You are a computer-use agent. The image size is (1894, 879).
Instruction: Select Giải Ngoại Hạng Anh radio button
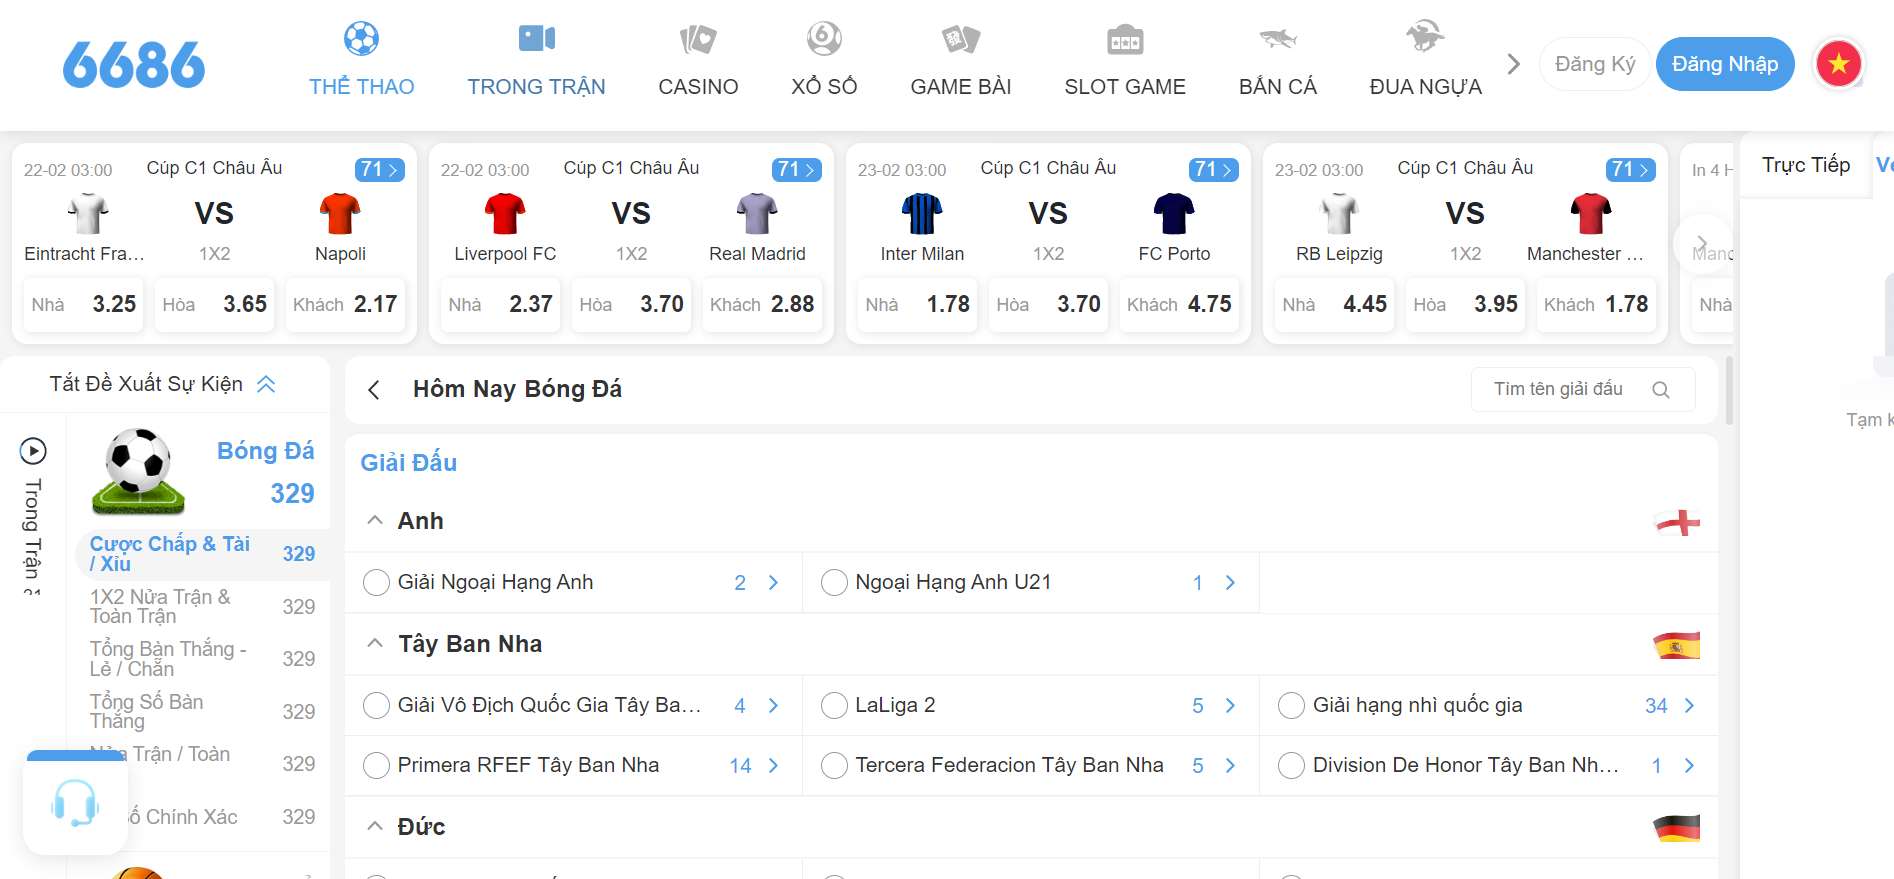376,583
